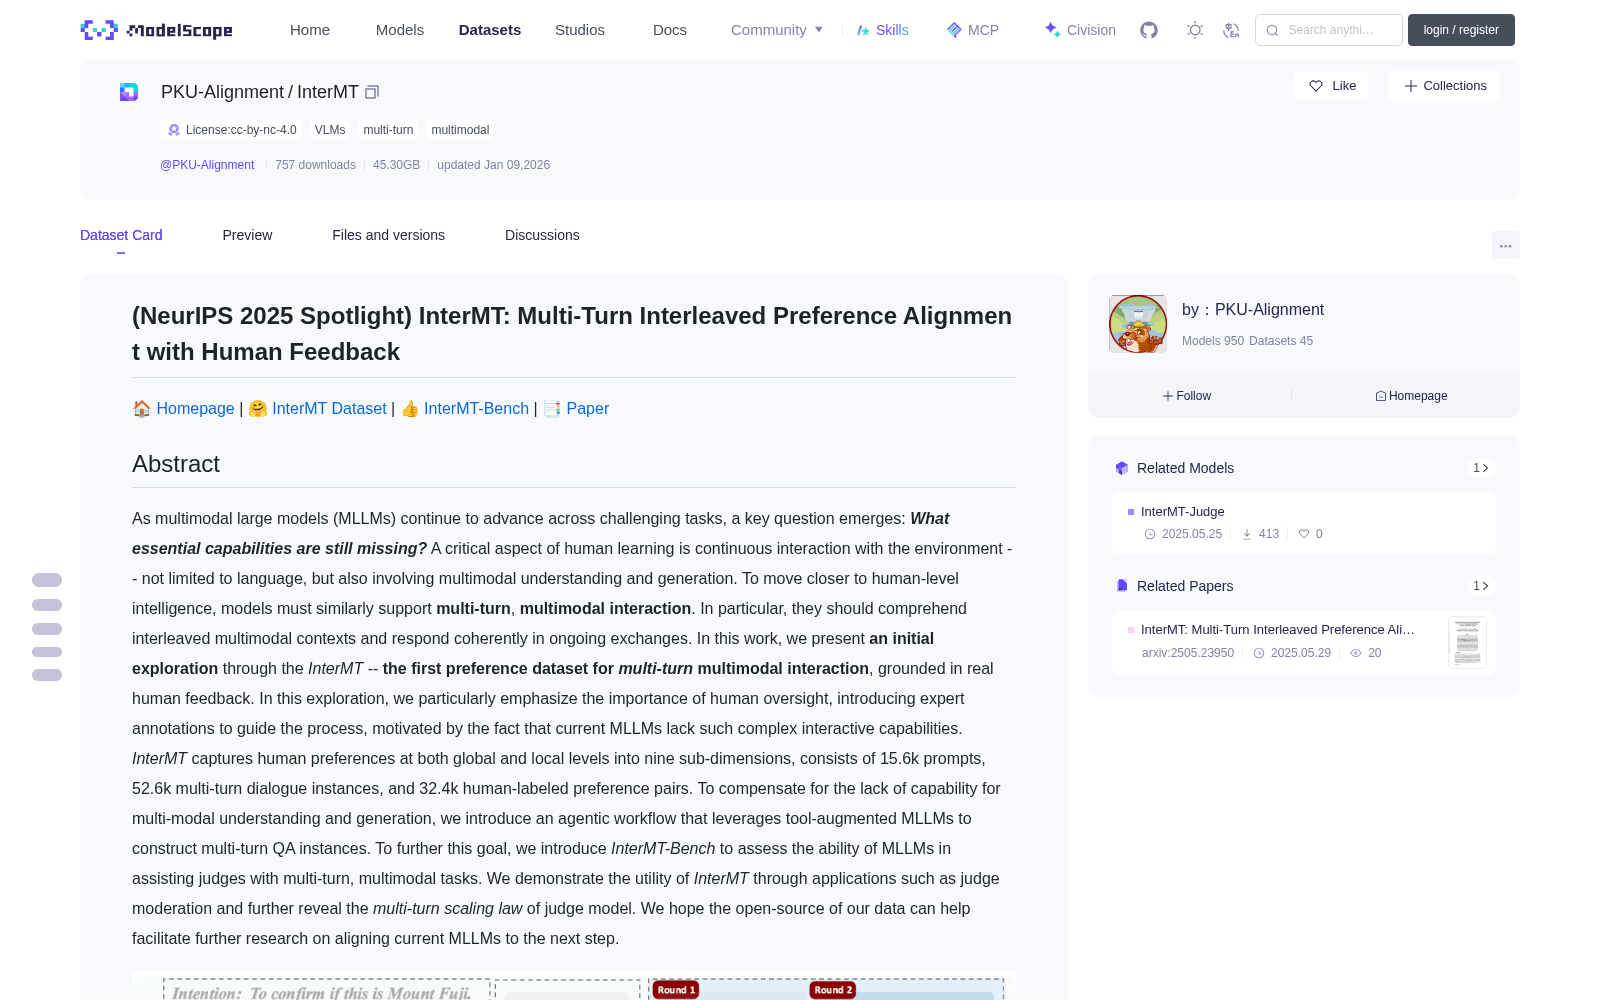Focus the search input field
Screen dimensions: 1600x1000
pos(1329,30)
